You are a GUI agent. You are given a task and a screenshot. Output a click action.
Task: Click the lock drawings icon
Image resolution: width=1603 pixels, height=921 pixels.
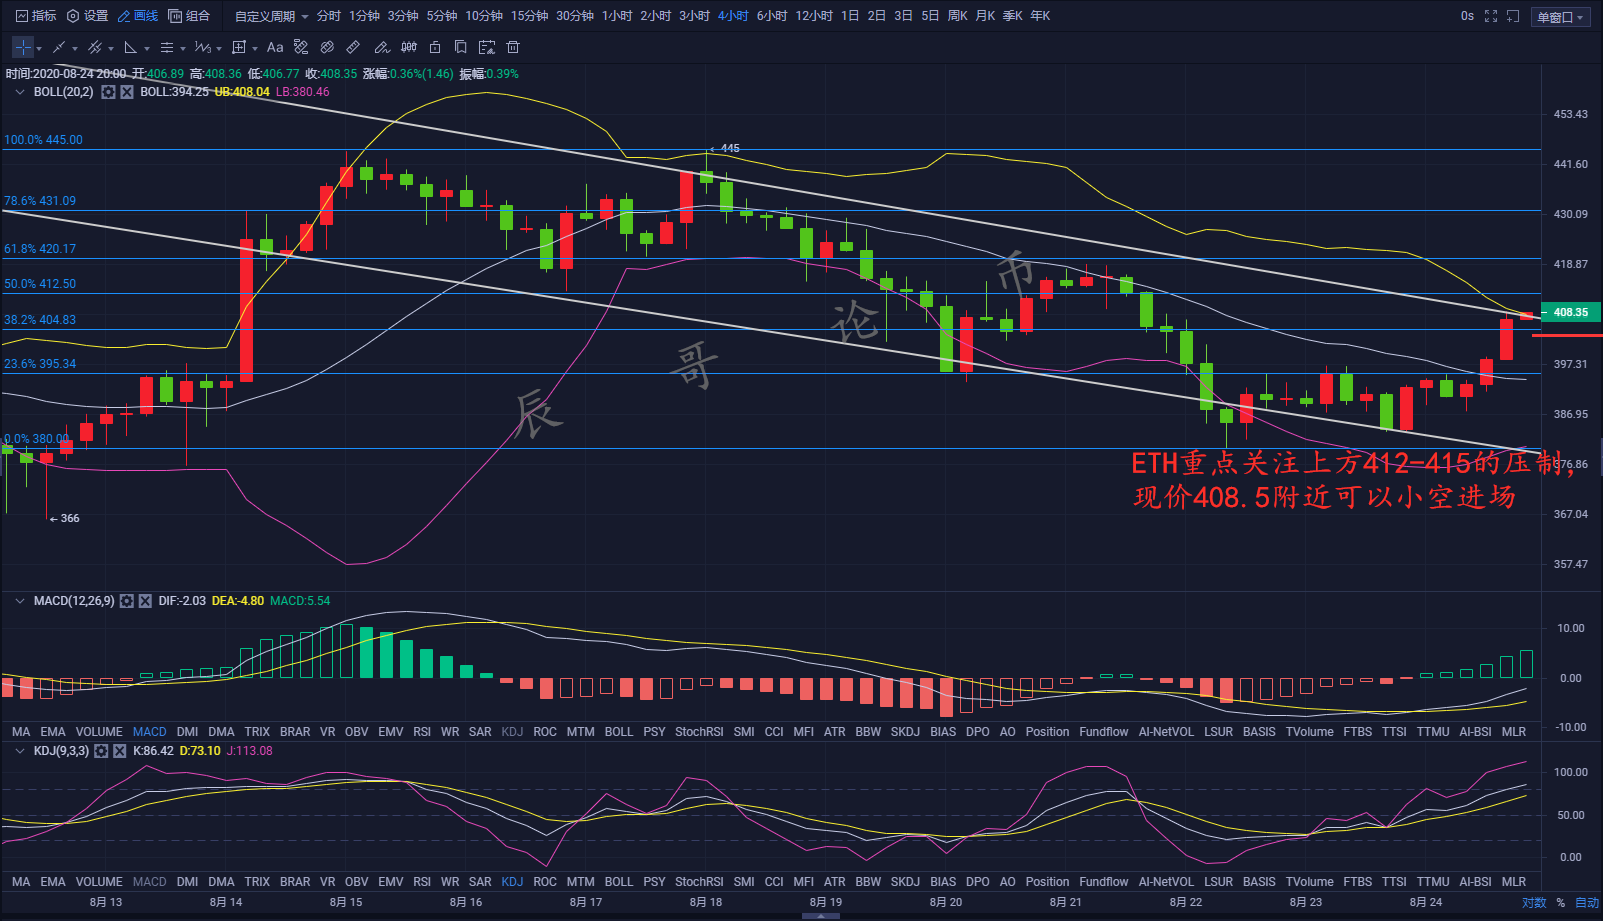[435, 47]
